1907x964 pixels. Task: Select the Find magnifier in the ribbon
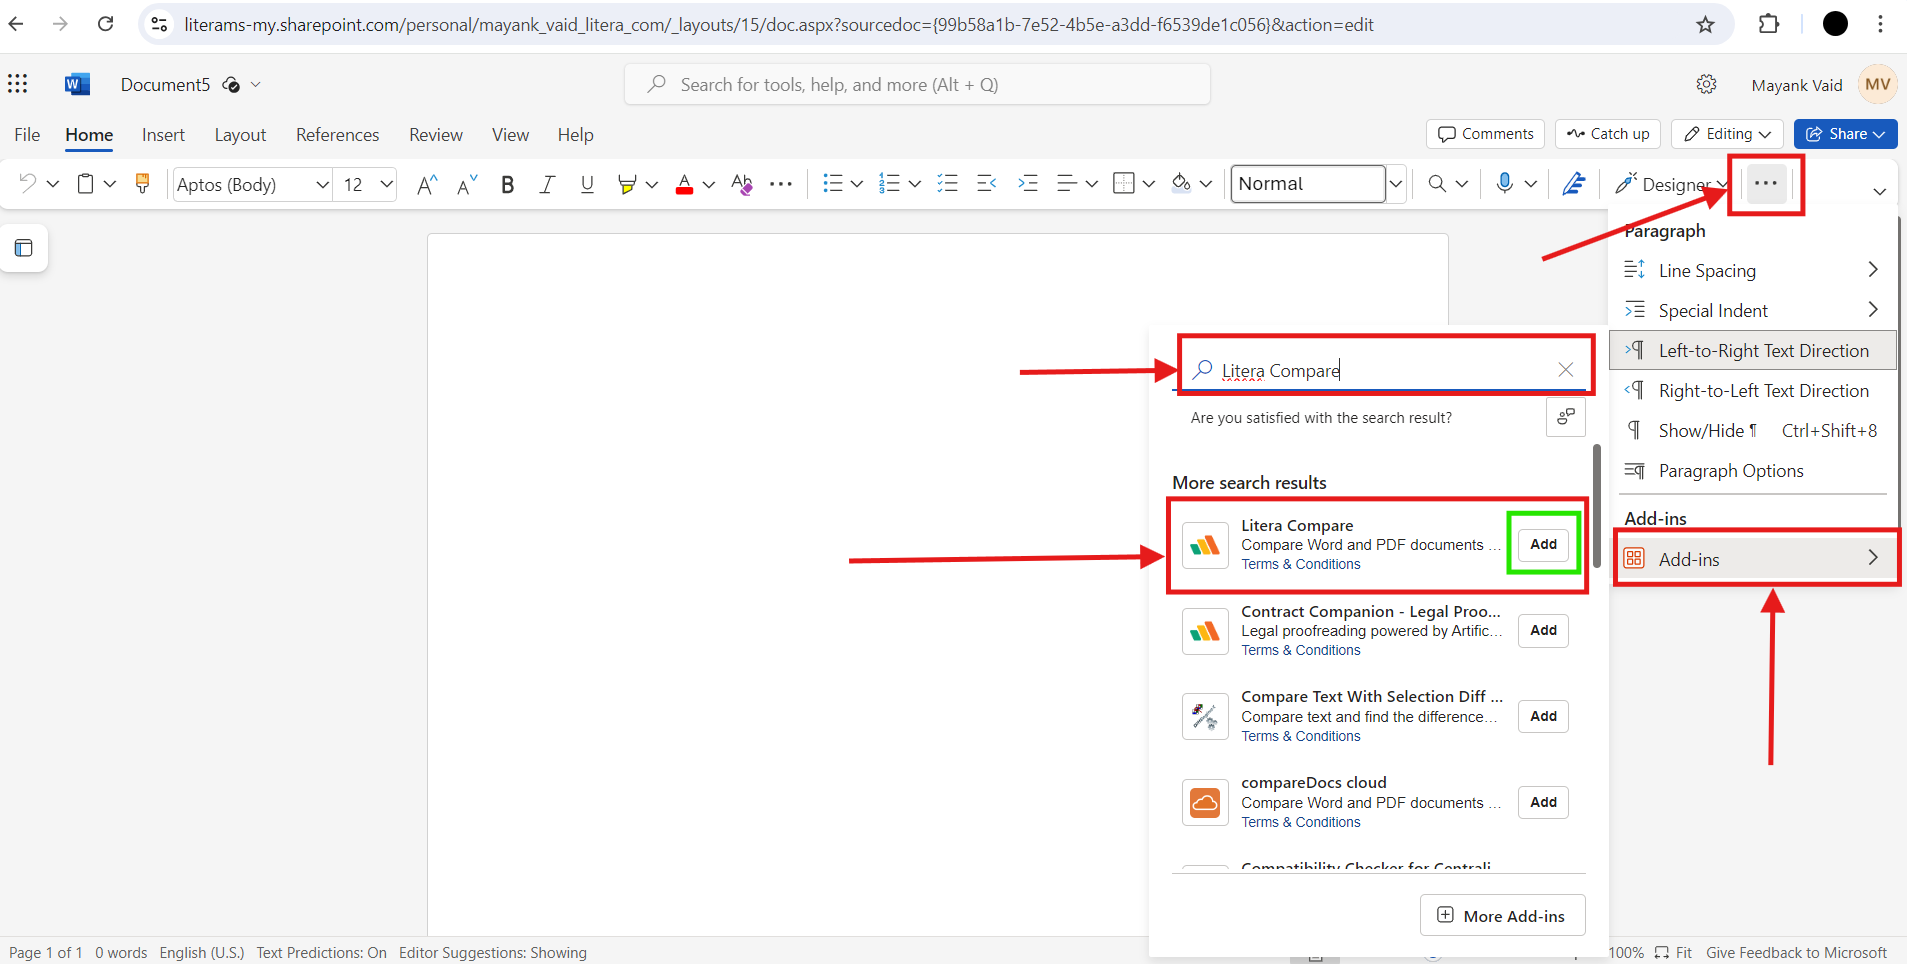[x=1437, y=184]
